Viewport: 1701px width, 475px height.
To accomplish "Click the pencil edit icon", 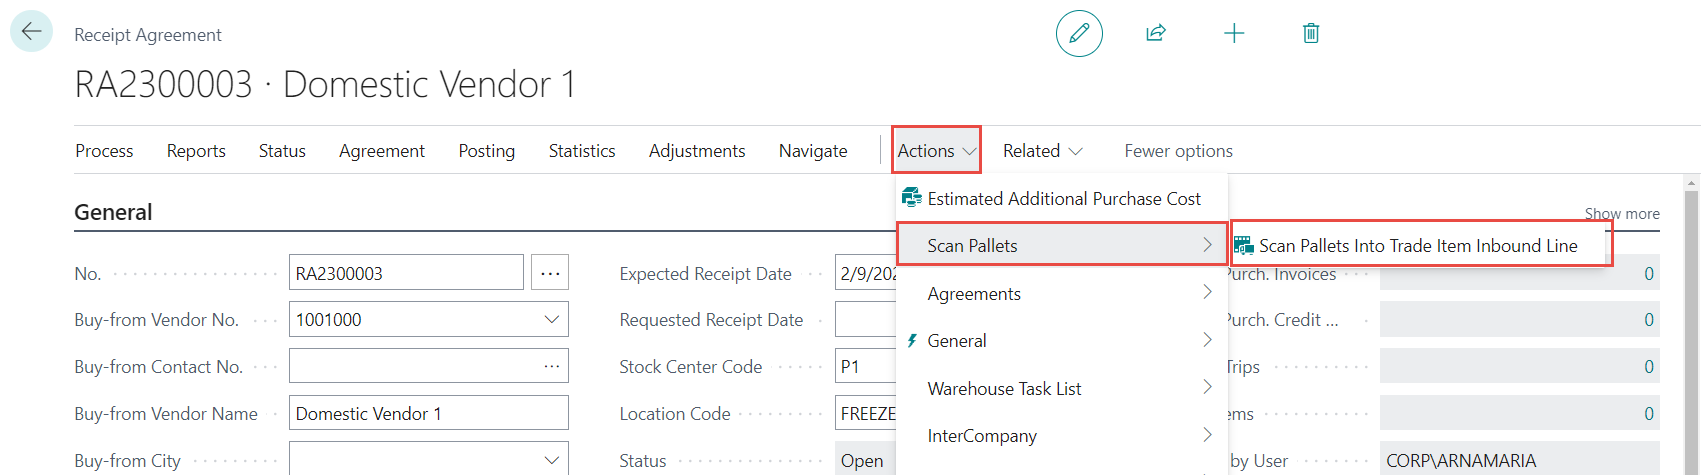I will [1079, 33].
